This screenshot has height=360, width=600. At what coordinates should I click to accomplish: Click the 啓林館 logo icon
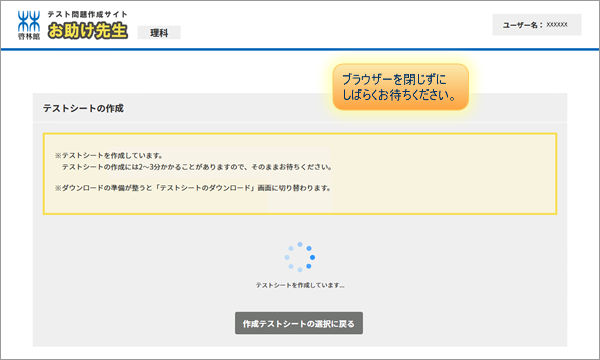pyautogui.click(x=29, y=25)
